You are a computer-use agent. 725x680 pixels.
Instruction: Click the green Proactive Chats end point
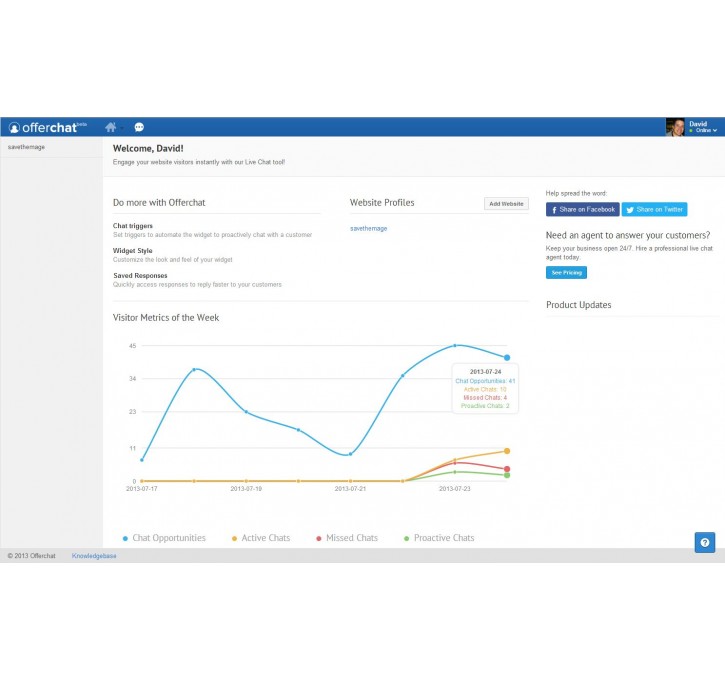pyautogui.click(x=507, y=476)
